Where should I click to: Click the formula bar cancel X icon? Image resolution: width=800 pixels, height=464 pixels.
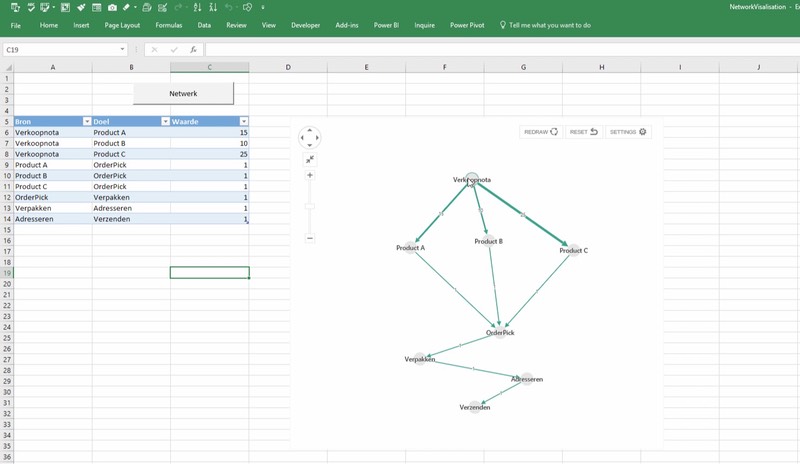click(x=154, y=50)
